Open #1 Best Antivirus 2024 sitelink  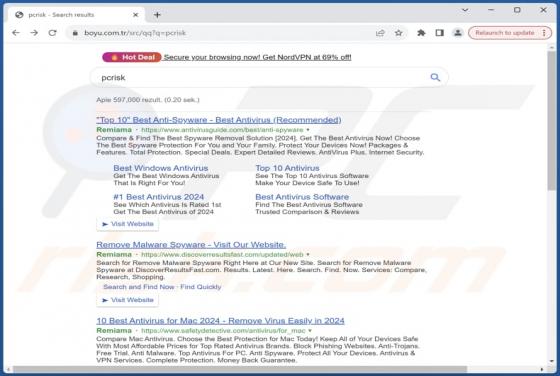(x=159, y=197)
